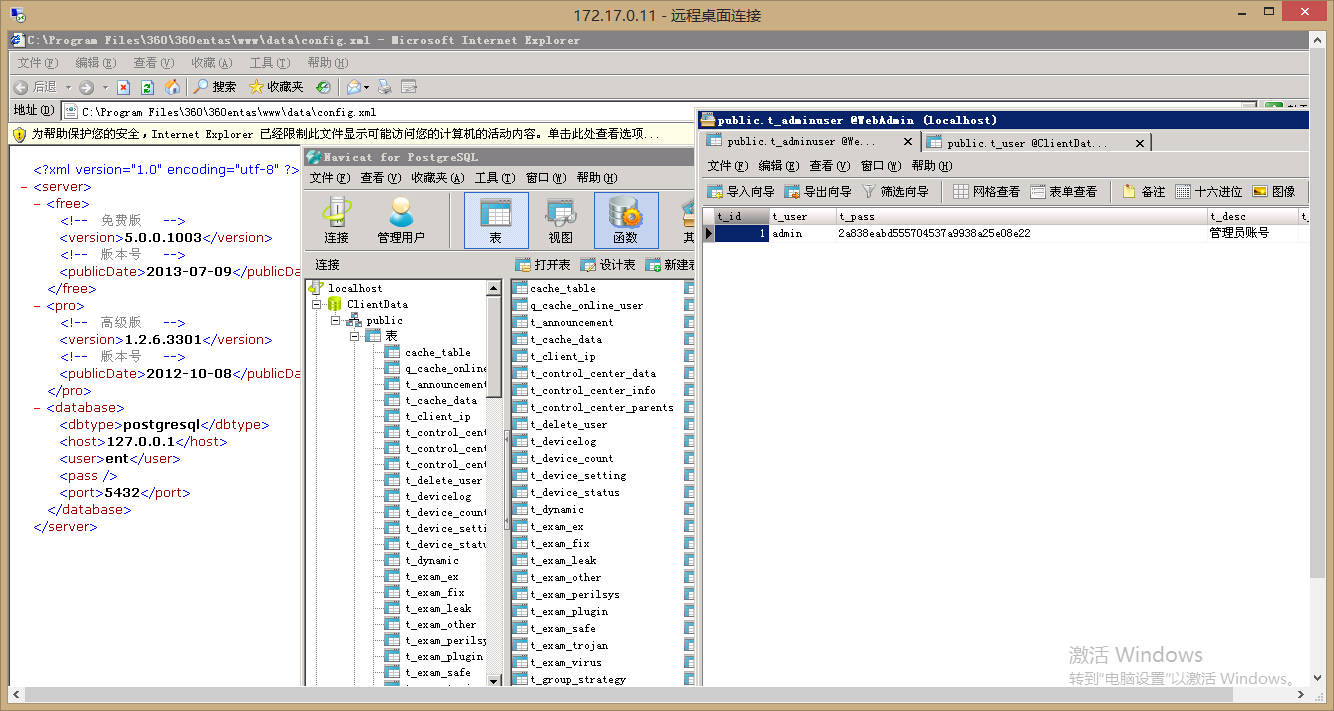
Task: Collapse the ClientData database node
Action: [x=316, y=304]
